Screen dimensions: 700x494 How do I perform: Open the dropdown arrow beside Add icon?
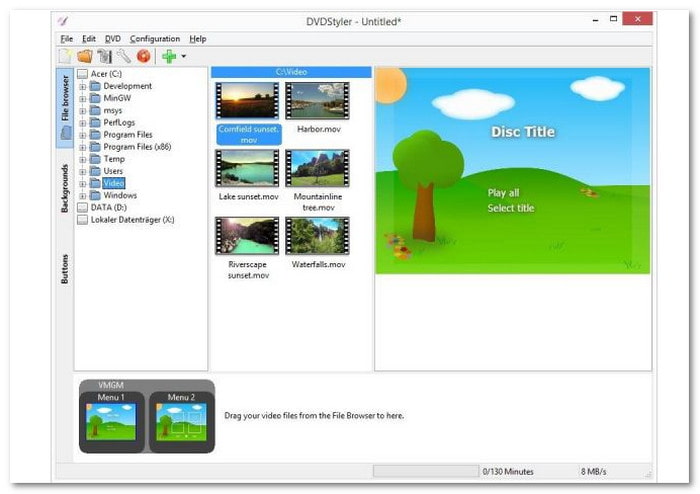pyautogui.click(x=183, y=57)
